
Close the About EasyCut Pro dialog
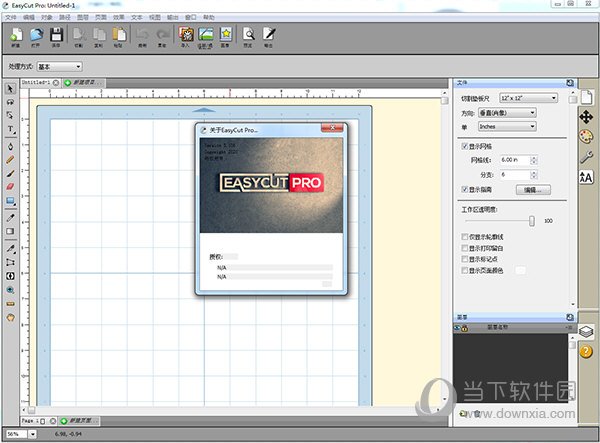point(332,128)
